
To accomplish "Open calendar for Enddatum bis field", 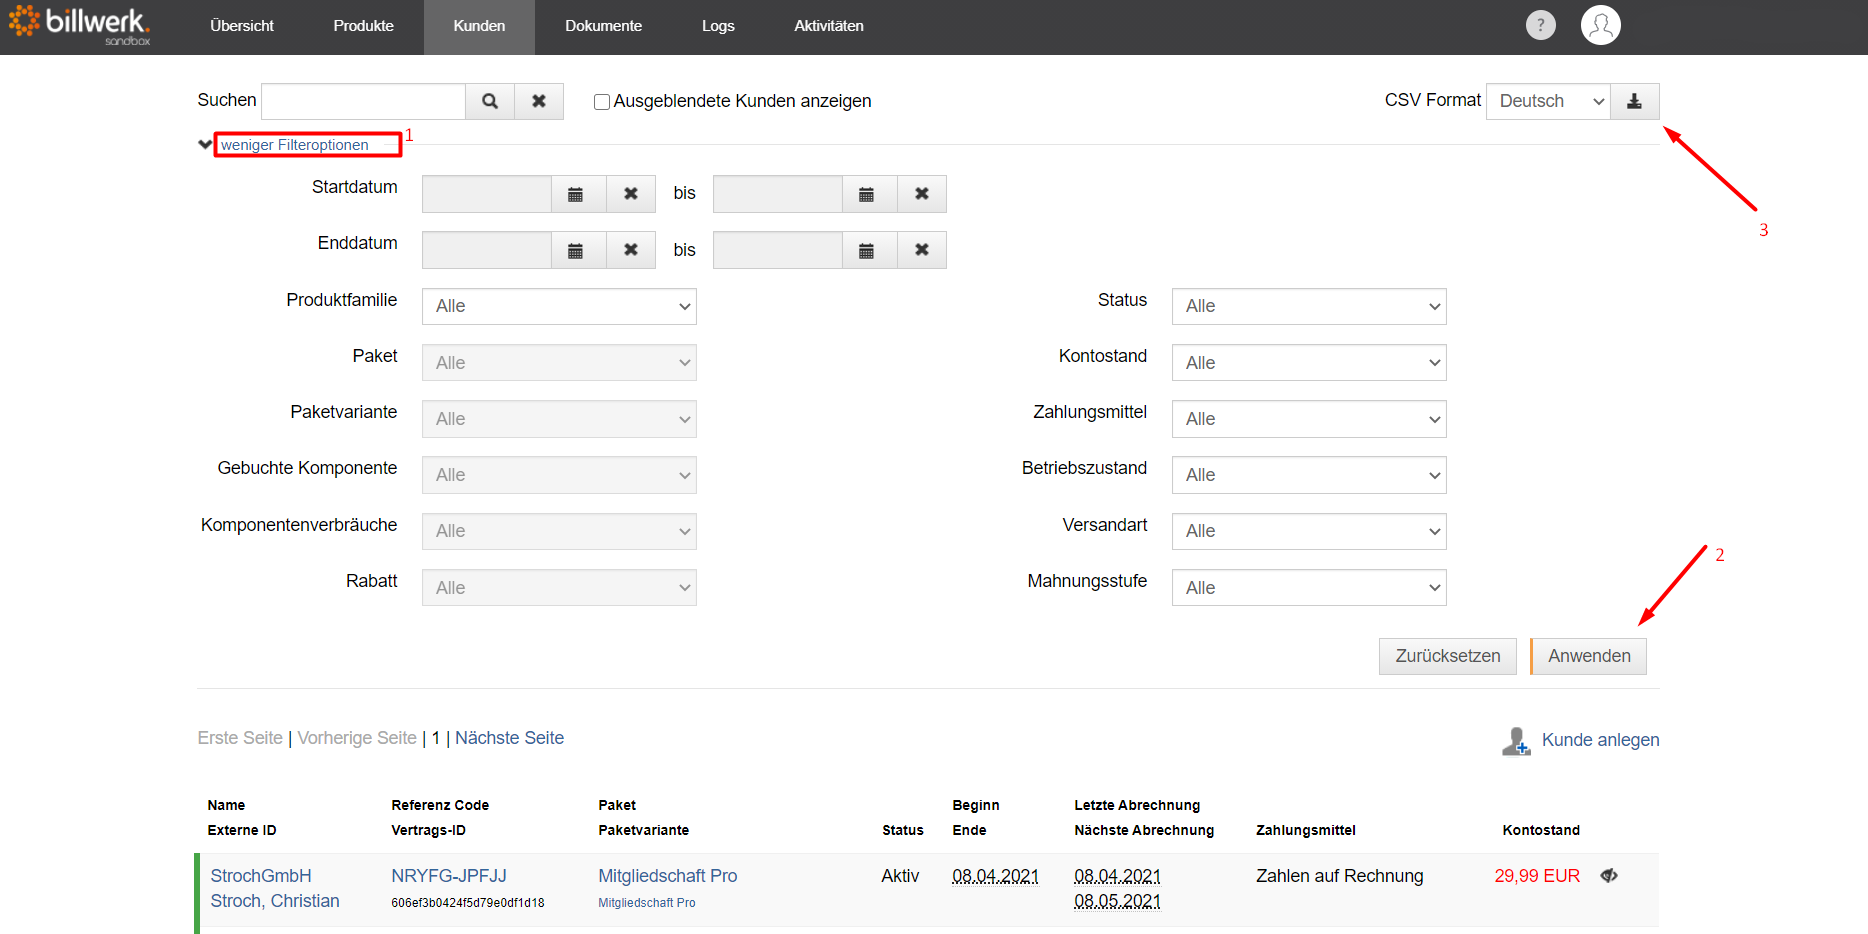I will (867, 250).
